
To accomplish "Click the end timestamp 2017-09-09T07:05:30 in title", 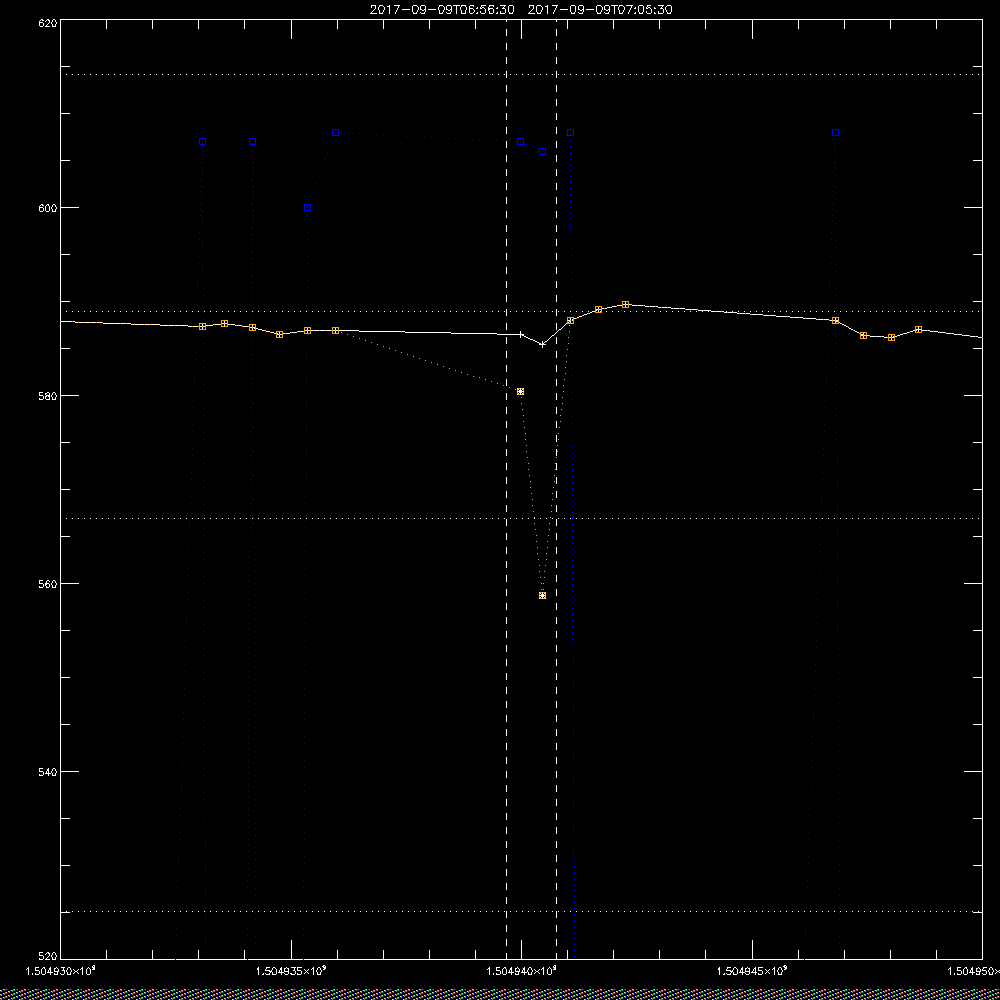I will click(600, 10).
